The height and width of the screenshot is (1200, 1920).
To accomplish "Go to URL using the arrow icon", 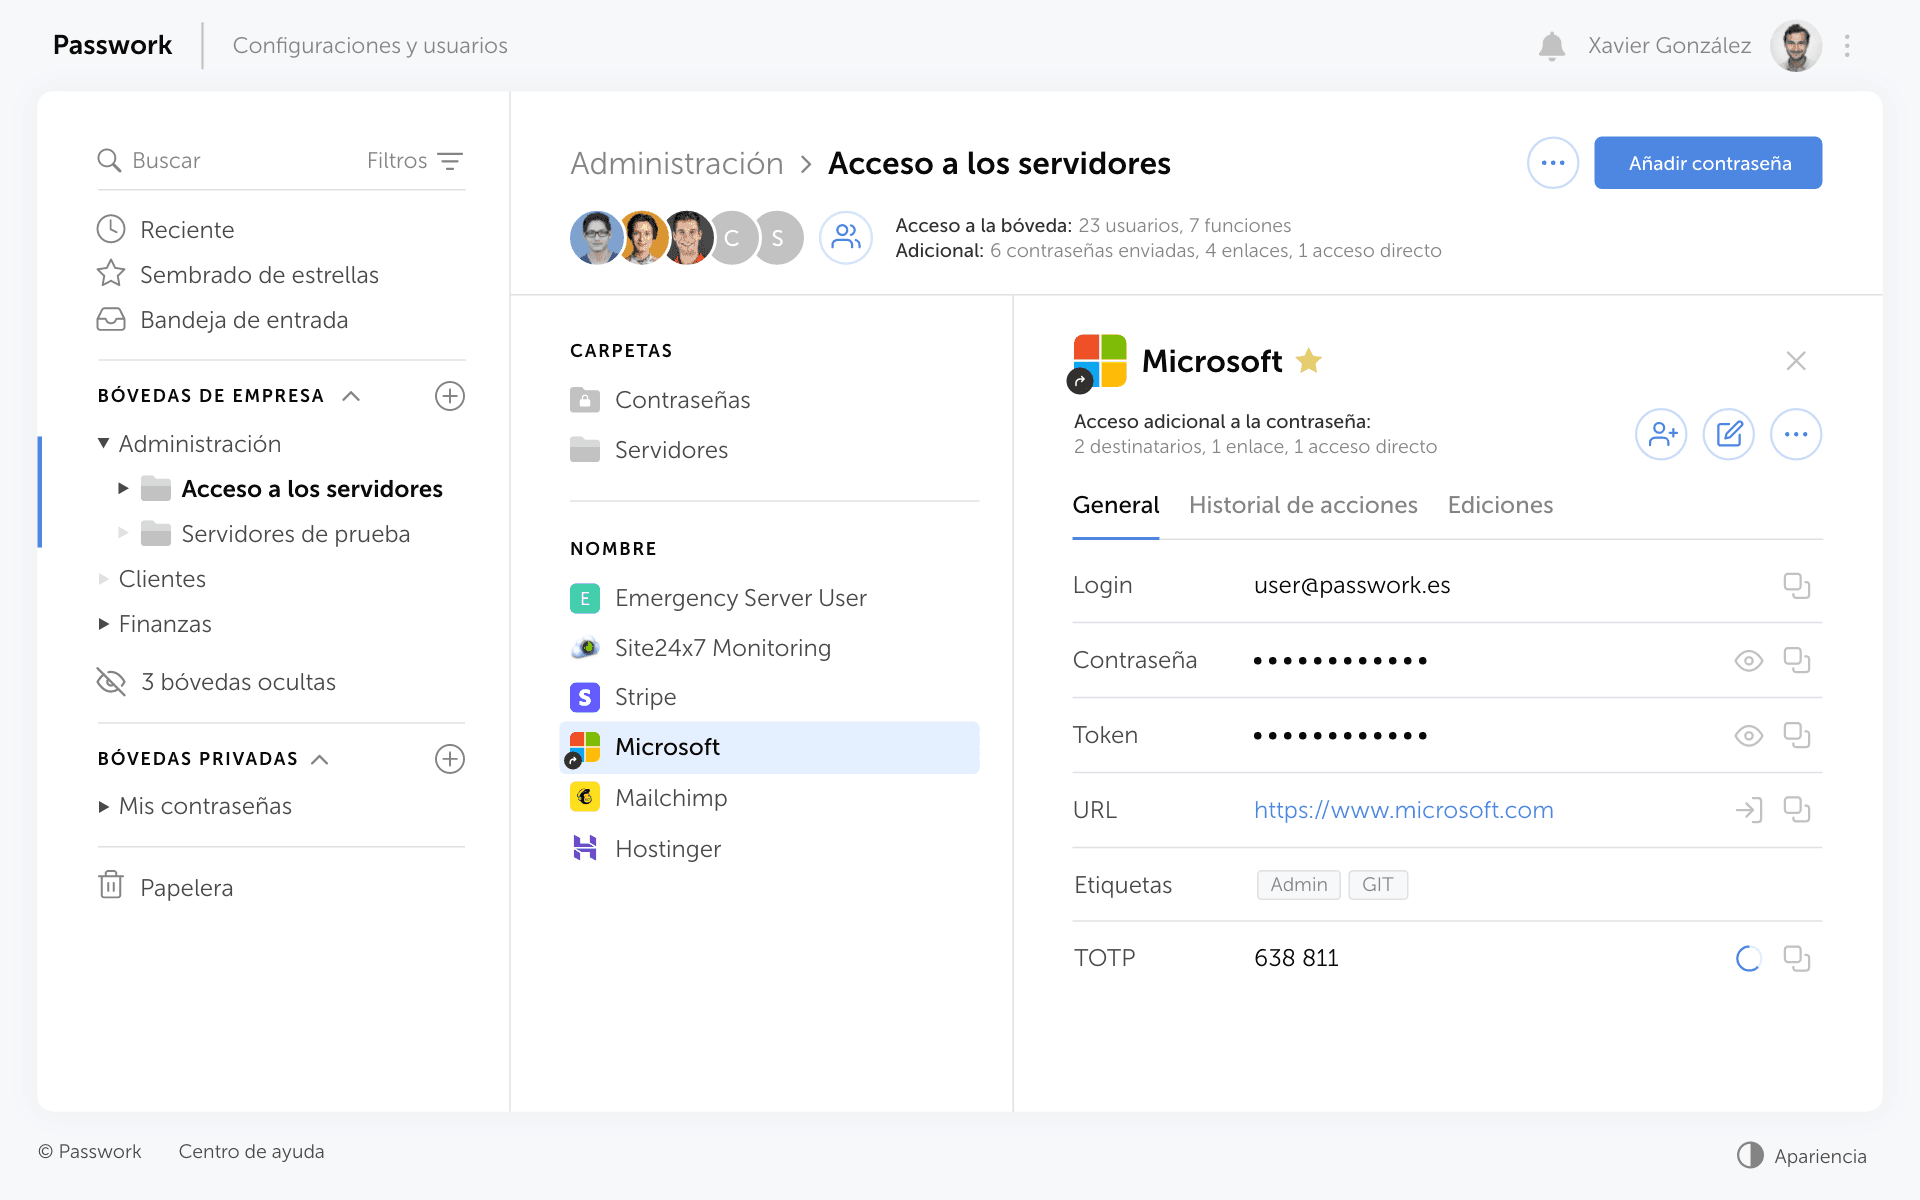I will click(x=1748, y=810).
